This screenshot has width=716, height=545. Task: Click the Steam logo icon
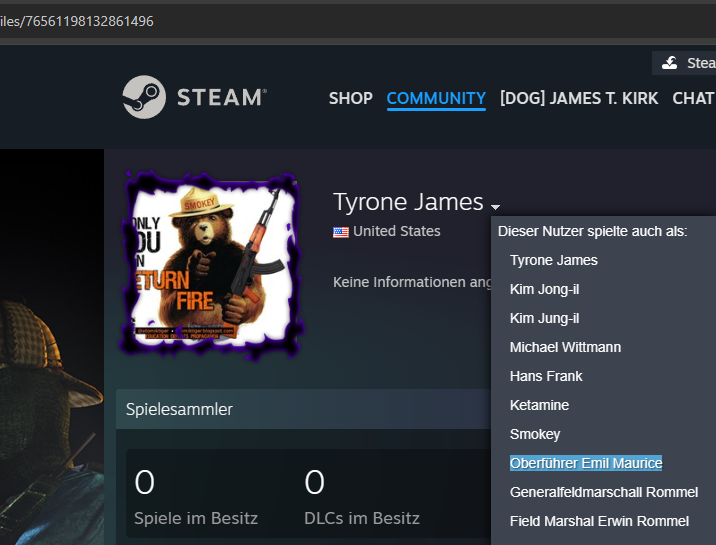pyautogui.click(x=144, y=97)
